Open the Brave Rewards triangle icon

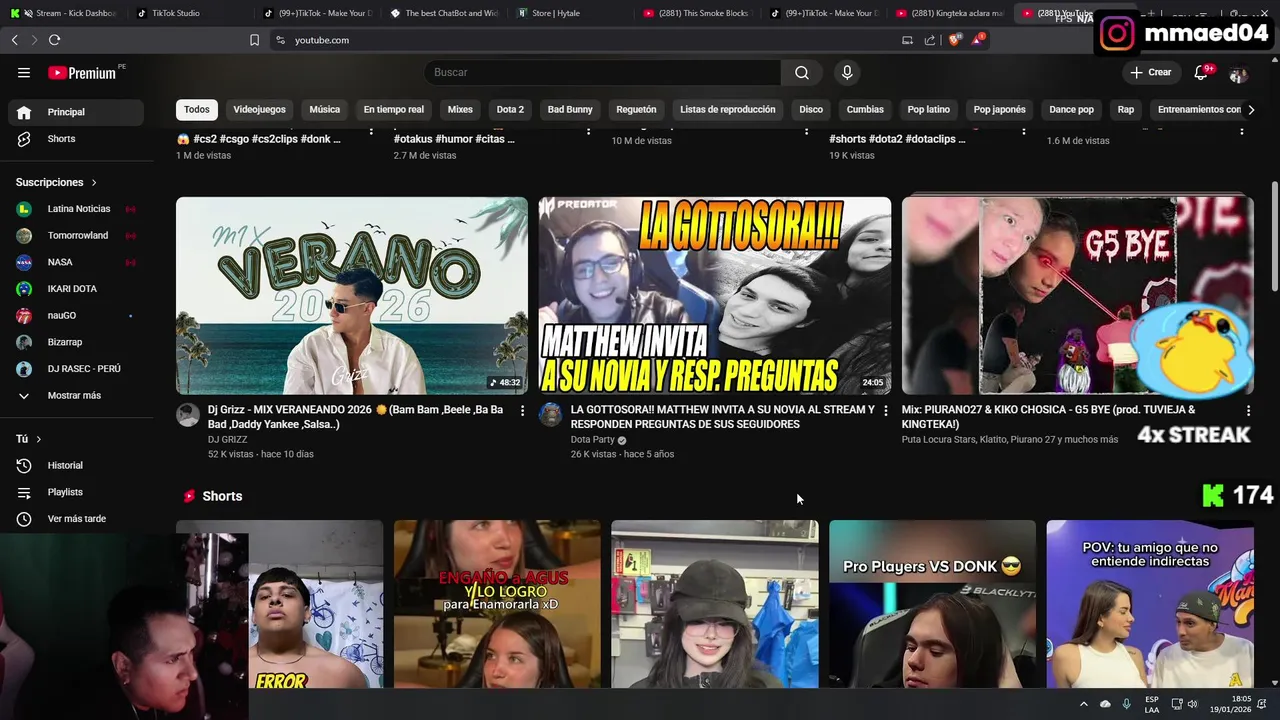coord(977,40)
